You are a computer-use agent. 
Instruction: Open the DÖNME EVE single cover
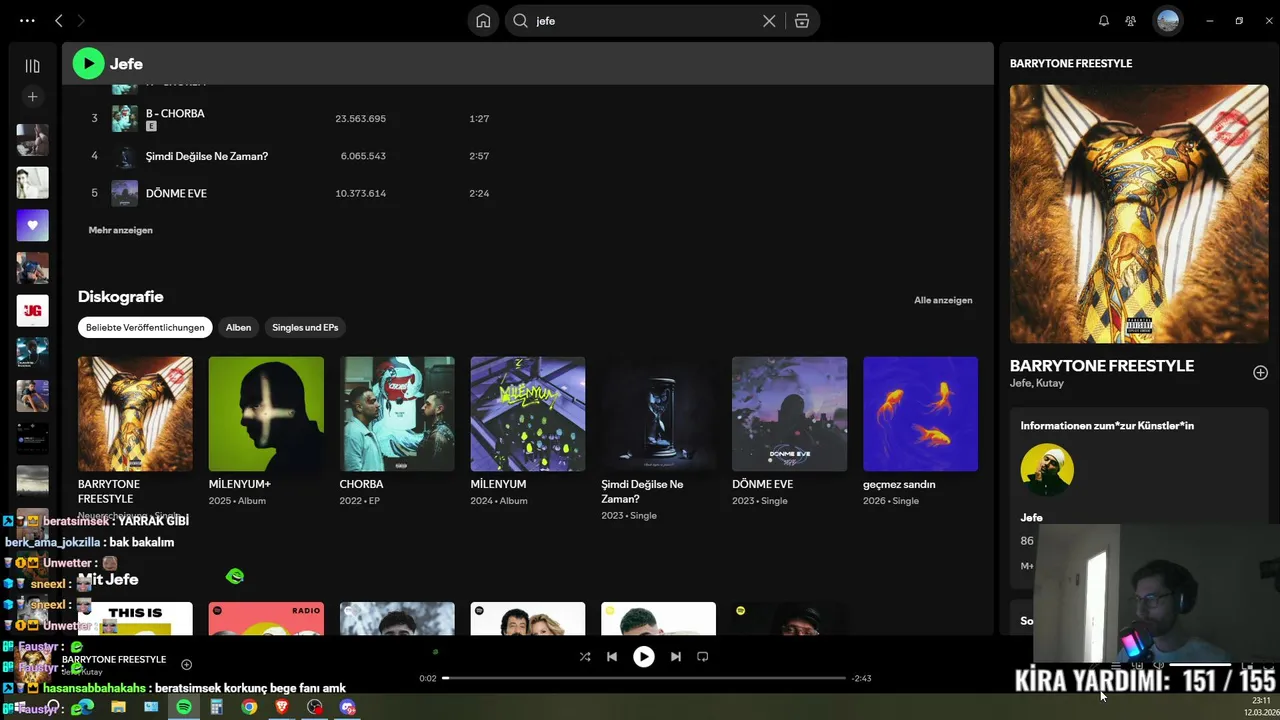click(790, 414)
